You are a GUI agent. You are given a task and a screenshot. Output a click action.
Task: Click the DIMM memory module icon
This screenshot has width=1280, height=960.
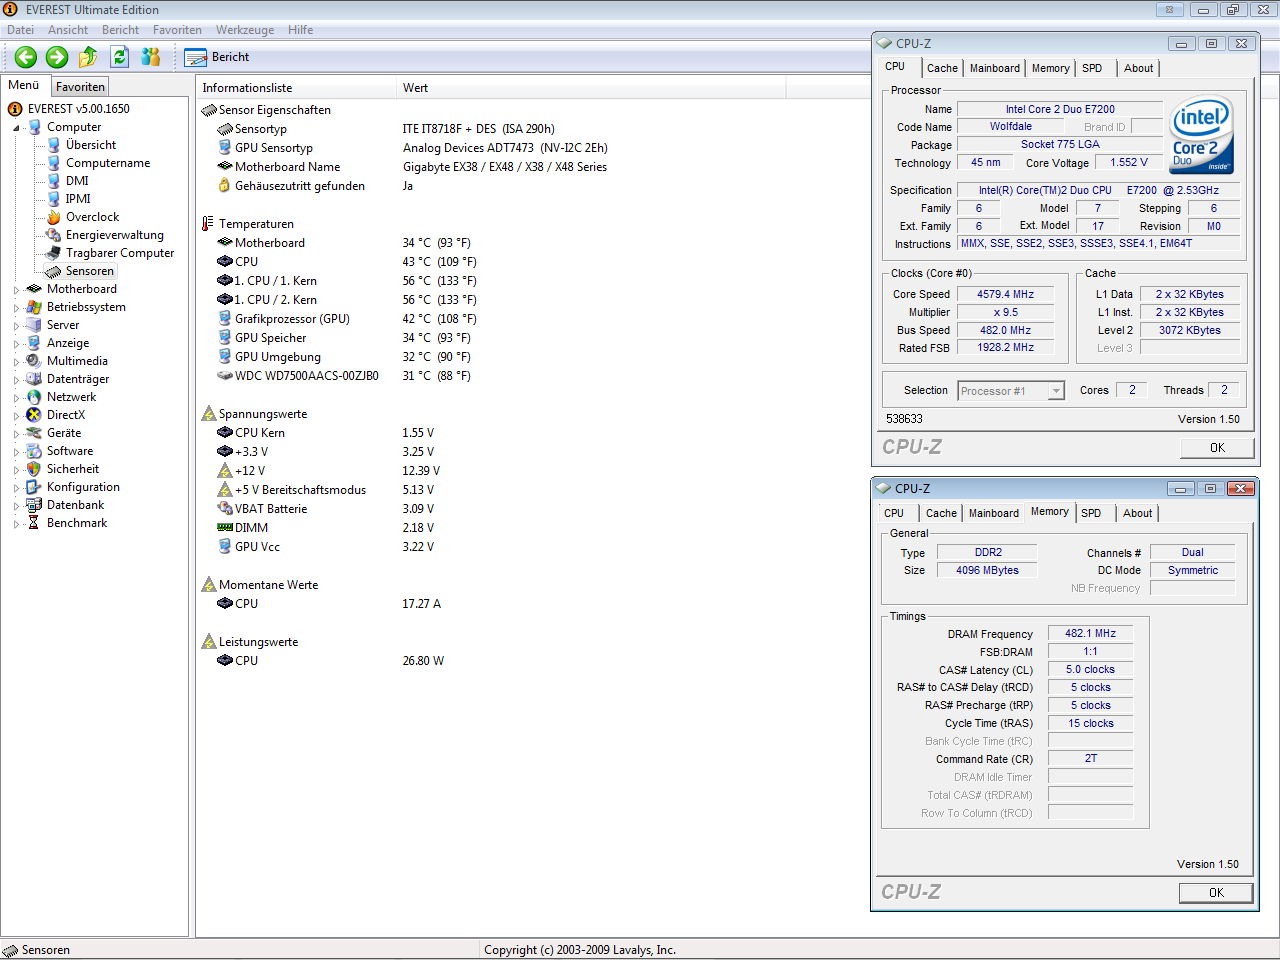click(x=225, y=528)
